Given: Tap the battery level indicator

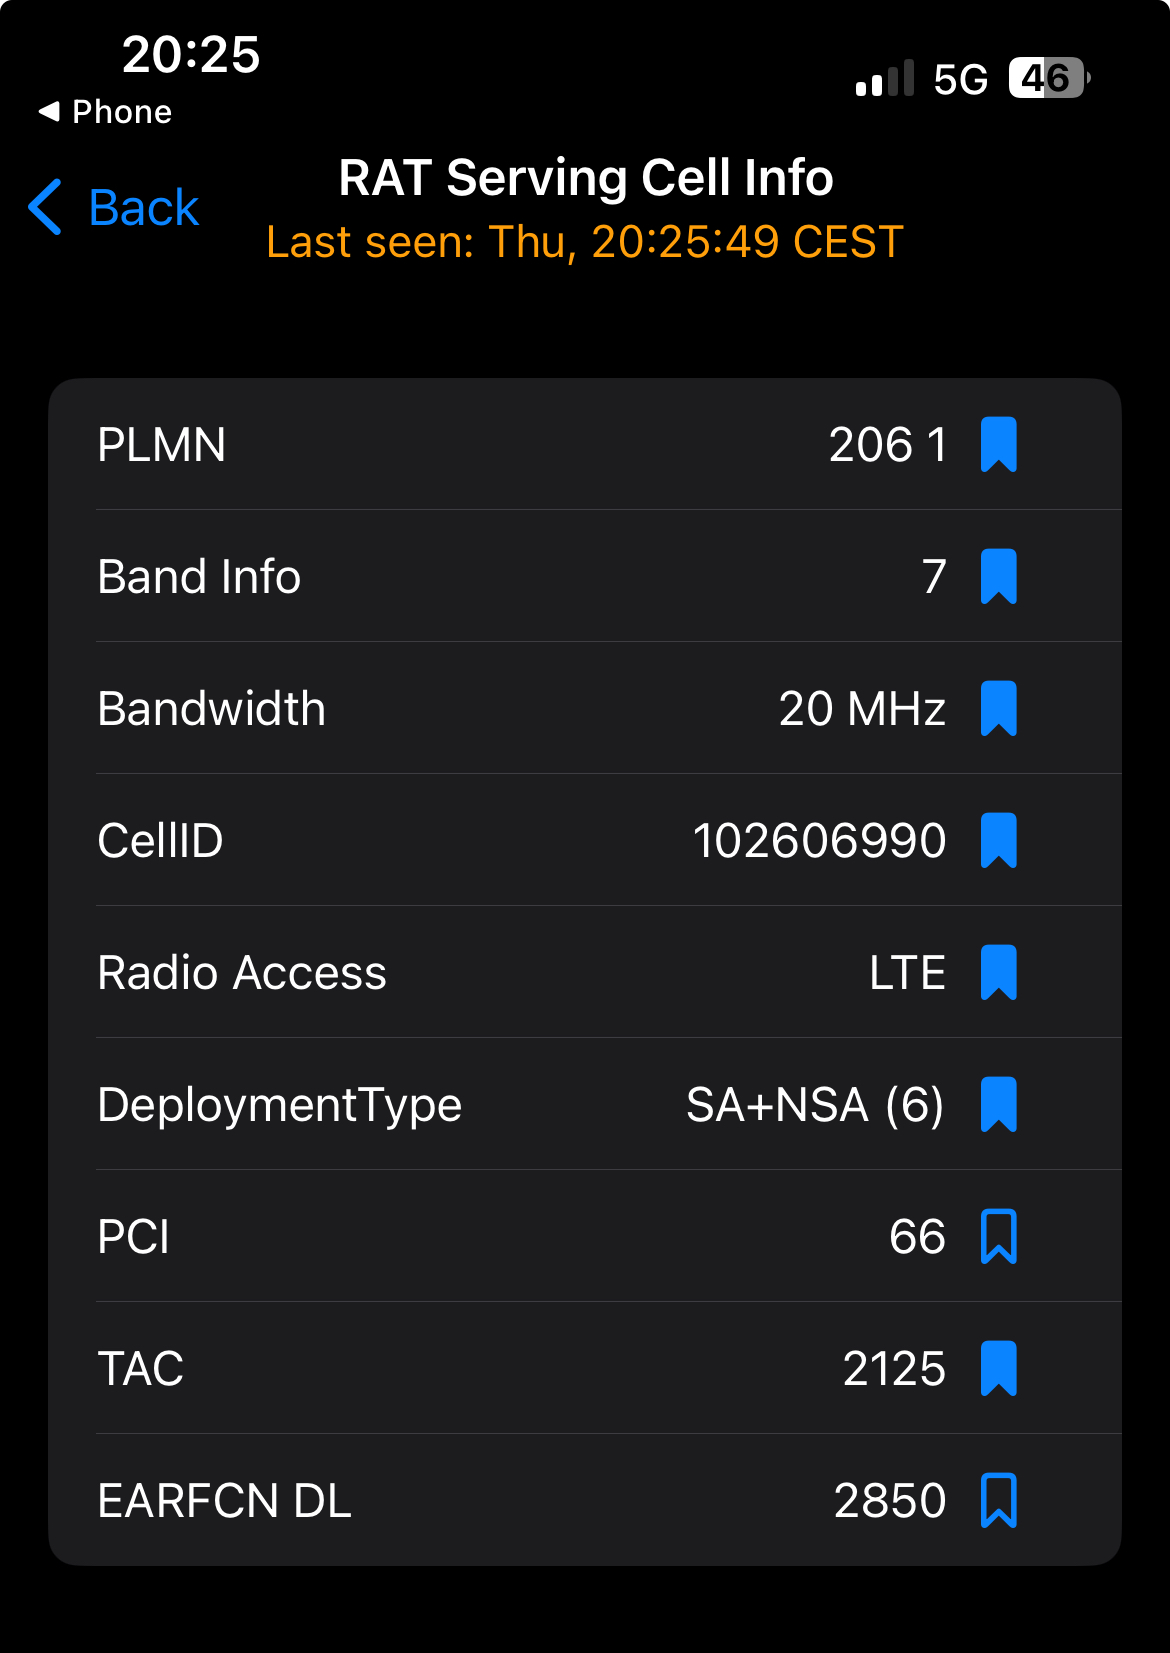Looking at the screenshot, I should point(1048,78).
